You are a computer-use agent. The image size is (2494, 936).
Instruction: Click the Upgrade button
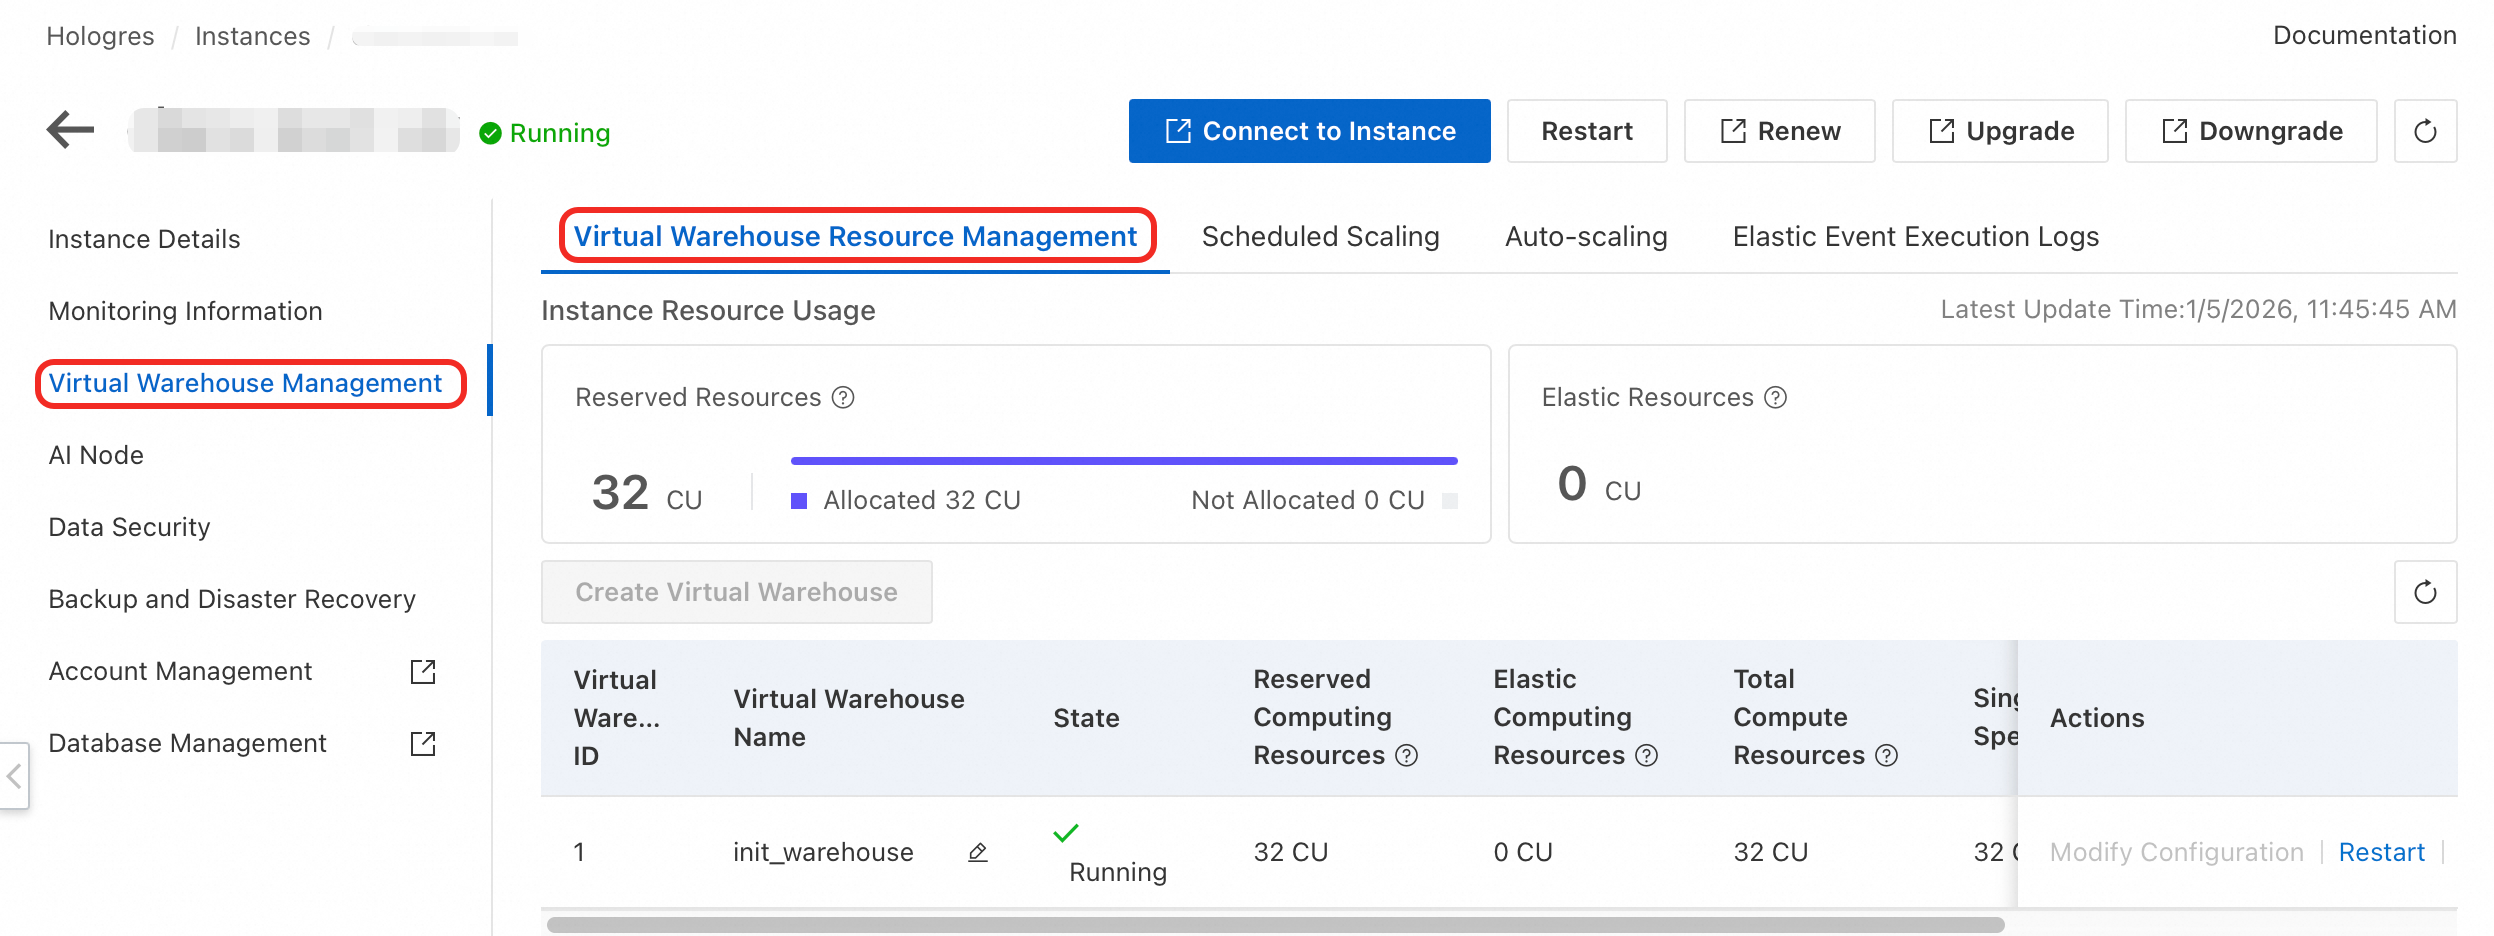2000,131
